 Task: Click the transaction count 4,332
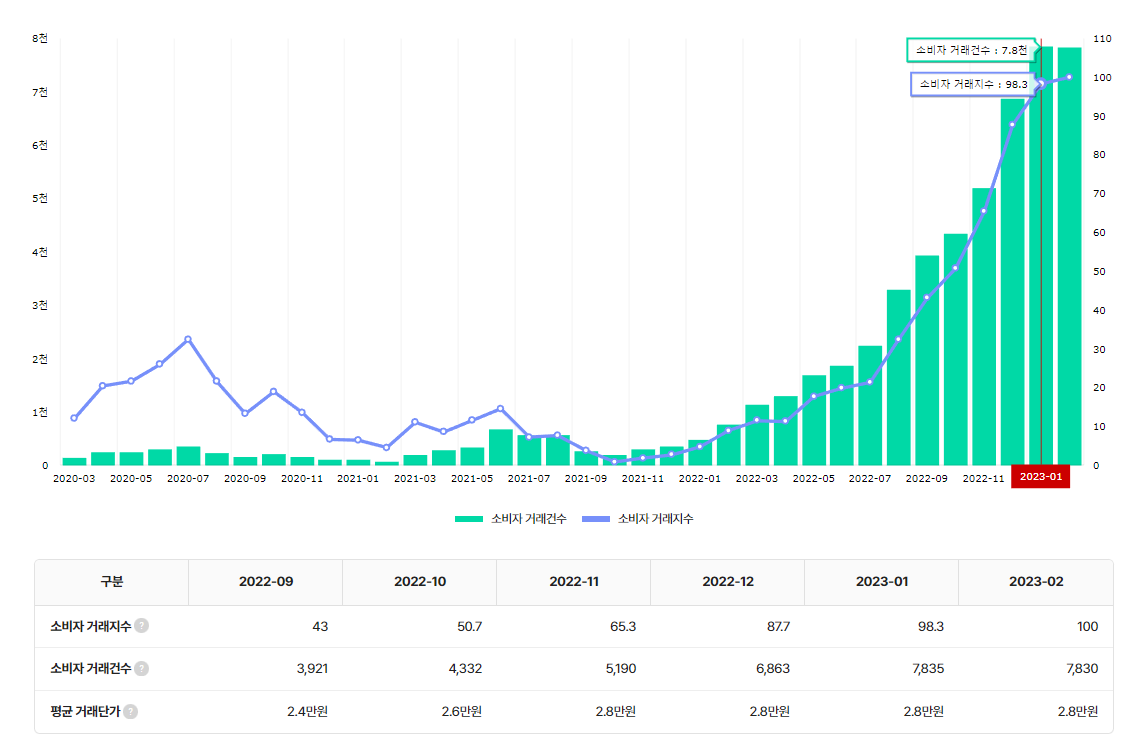[465, 669]
